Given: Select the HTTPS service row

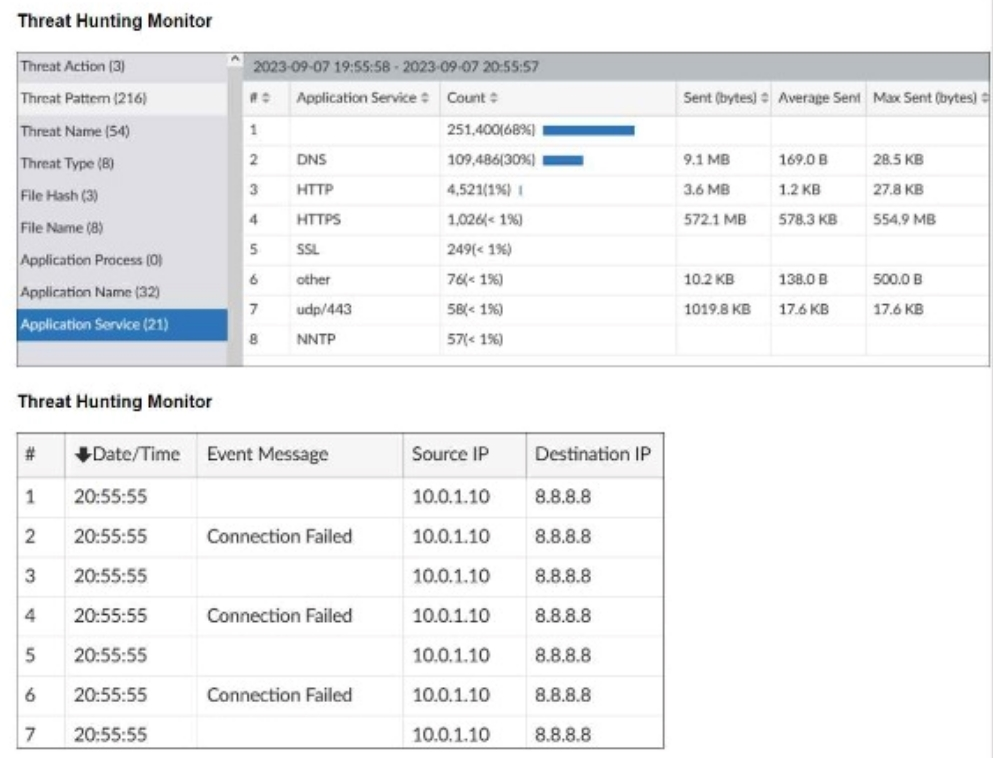Looking at the screenshot, I should [313, 219].
